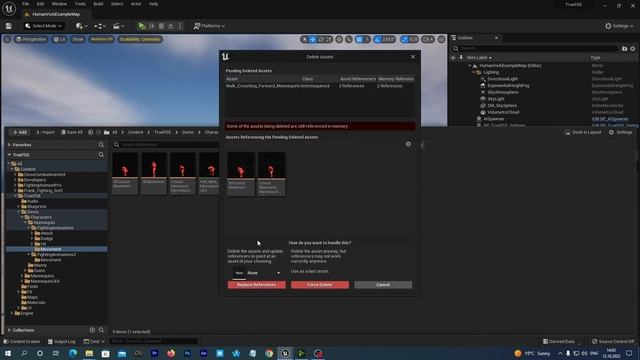The width and height of the screenshot is (640, 360).
Task: Open the Output Log panel
Action: [x=62, y=341]
